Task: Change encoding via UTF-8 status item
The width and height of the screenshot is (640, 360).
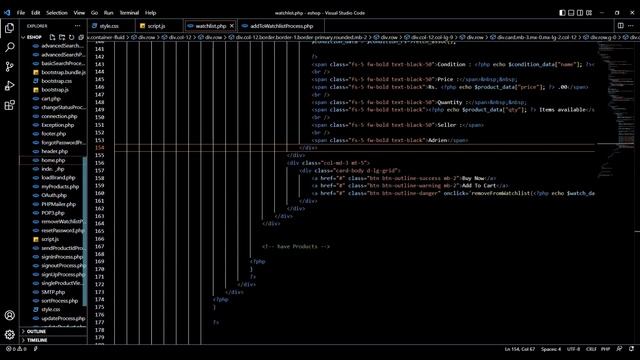Action: tap(573, 349)
